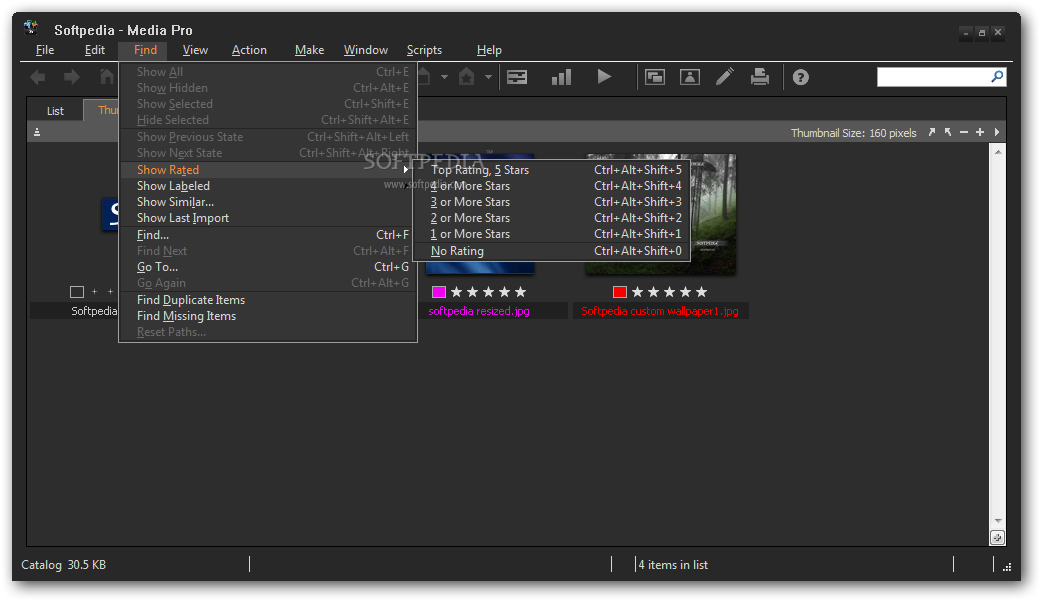This screenshot has height=601, width=1041.
Task: Open the Make menu
Action: pos(309,50)
